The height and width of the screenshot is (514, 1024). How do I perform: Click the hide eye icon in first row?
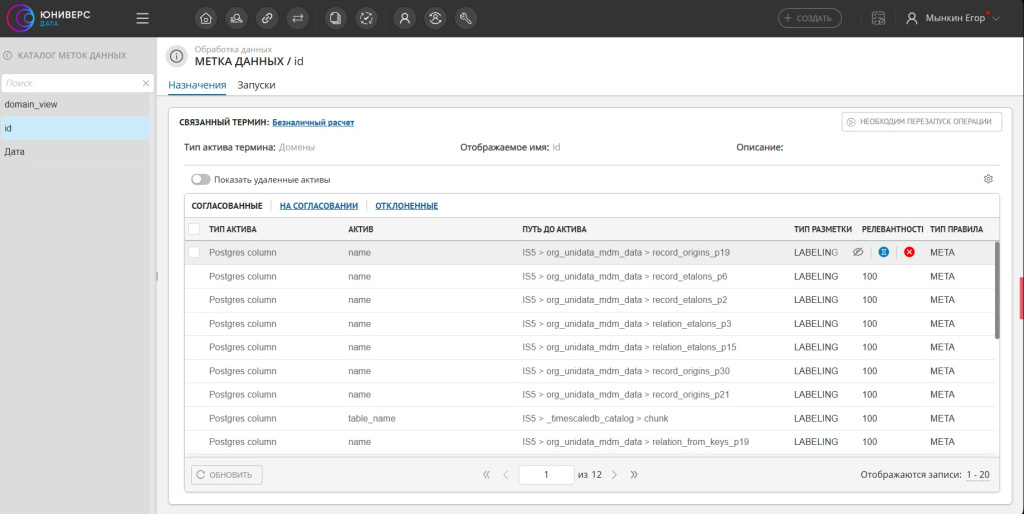pyautogui.click(x=858, y=252)
